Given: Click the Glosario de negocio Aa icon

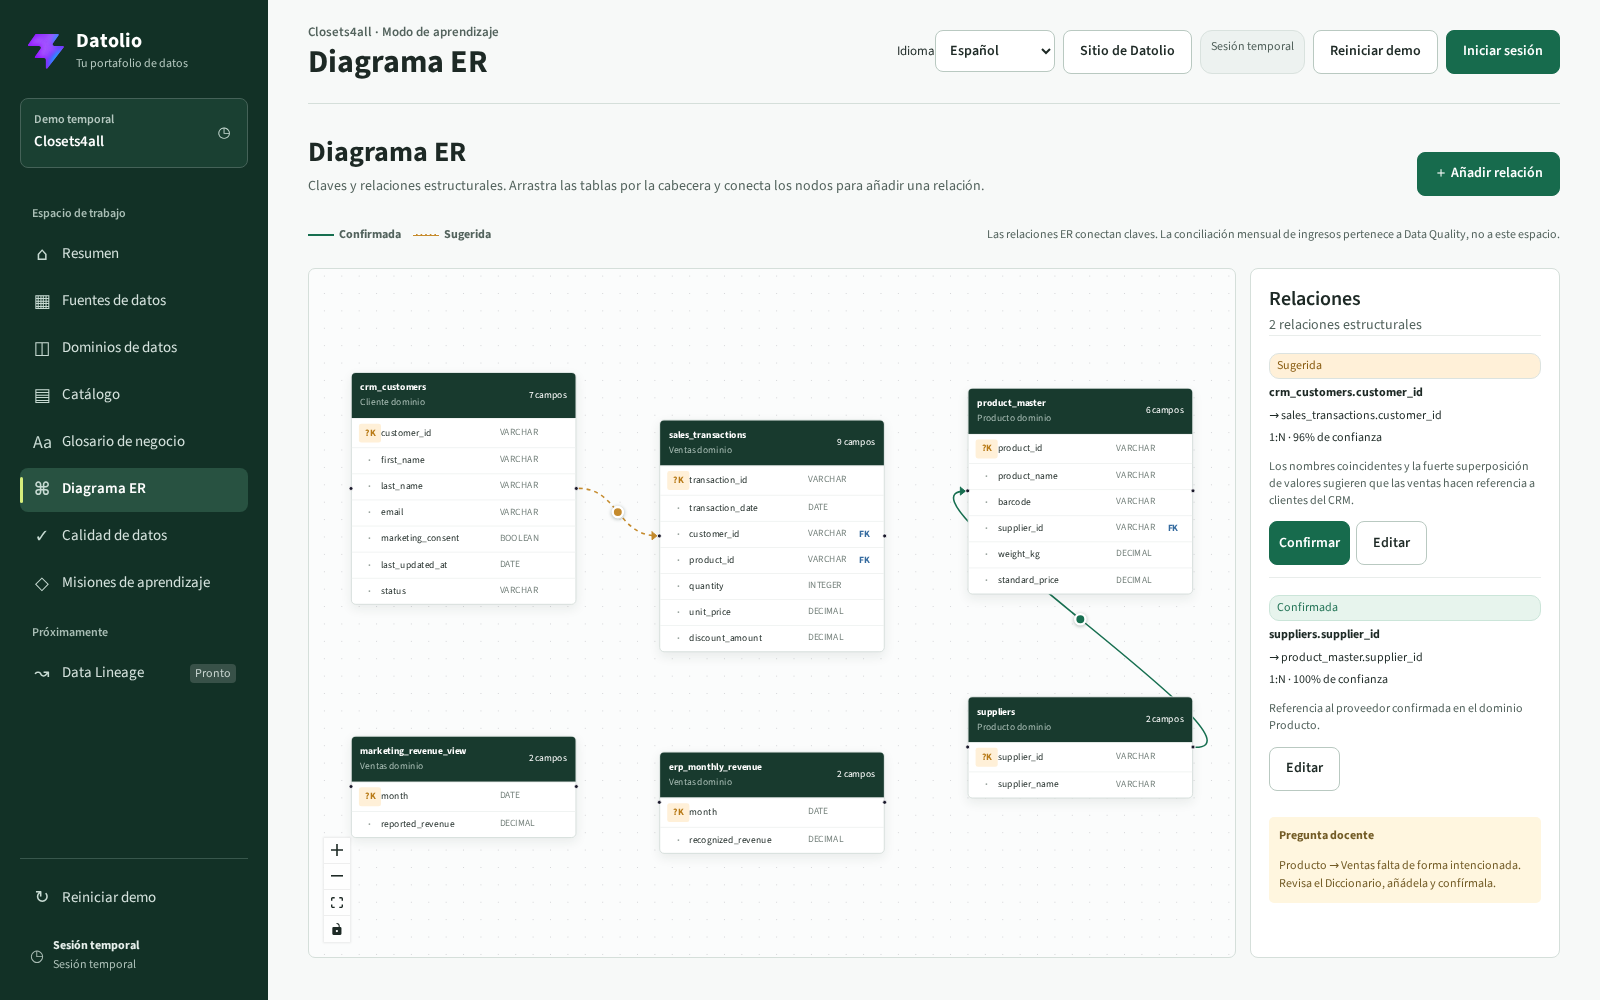Looking at the screenshot, I should point(42,442).
